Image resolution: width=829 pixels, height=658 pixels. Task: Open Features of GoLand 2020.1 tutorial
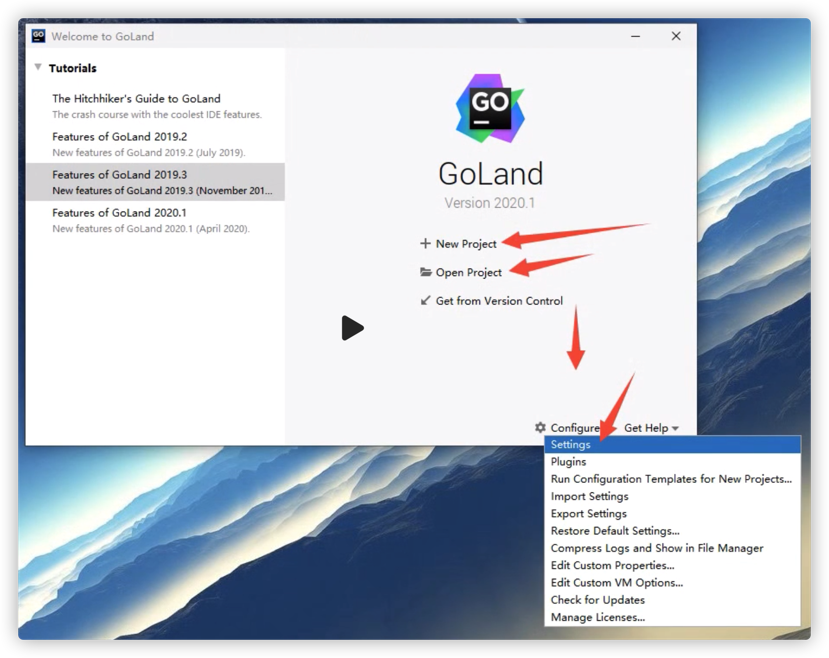(155, 220)
